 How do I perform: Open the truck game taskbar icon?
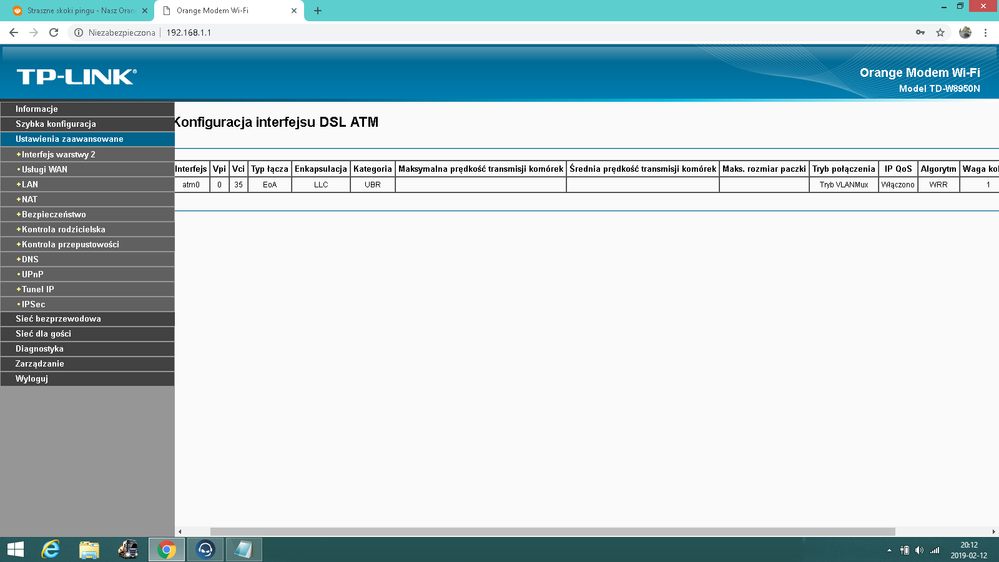(x=127, y=549)
